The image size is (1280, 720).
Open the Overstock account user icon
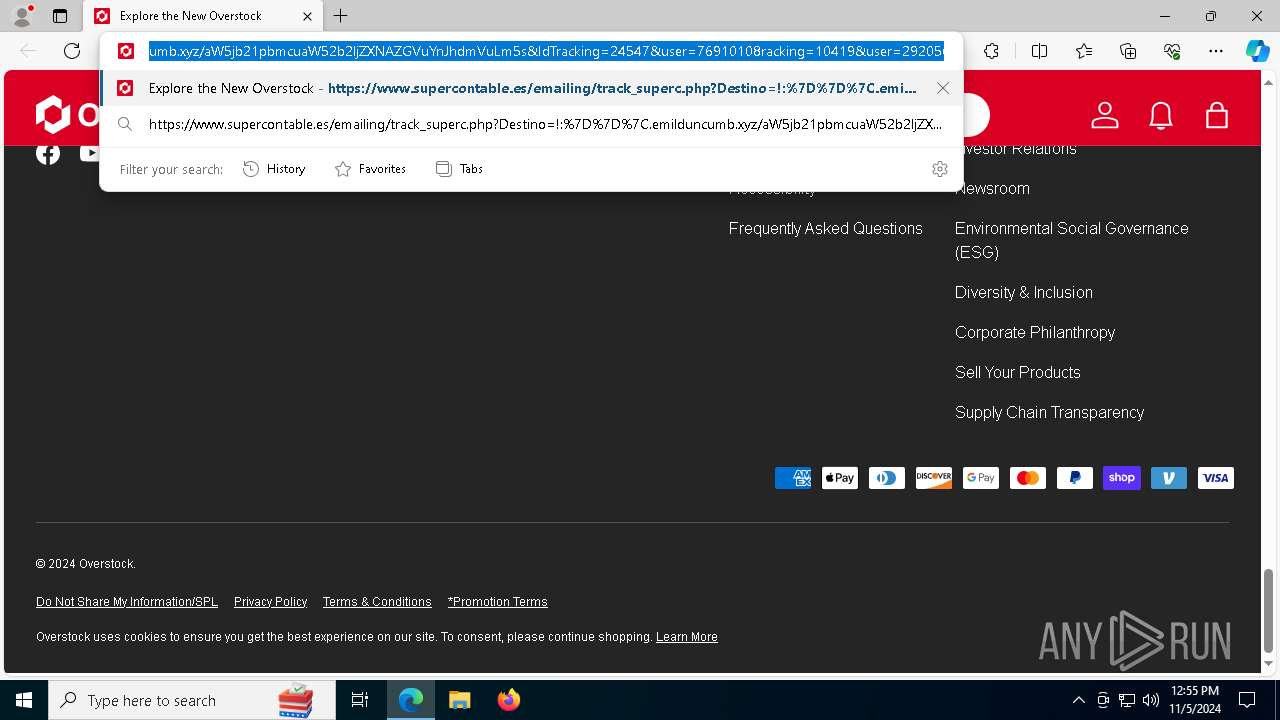tap(1105, 115)
